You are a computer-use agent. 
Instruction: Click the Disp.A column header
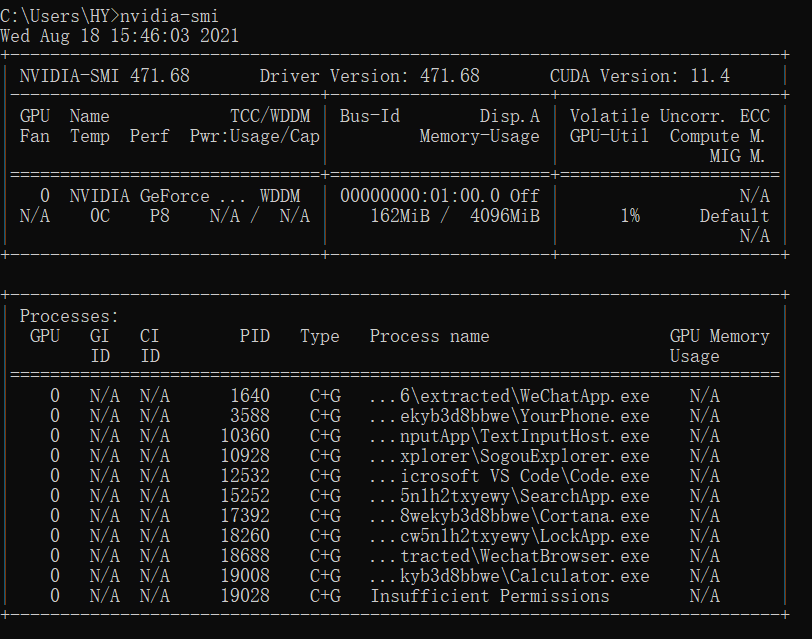click(510, 116)
